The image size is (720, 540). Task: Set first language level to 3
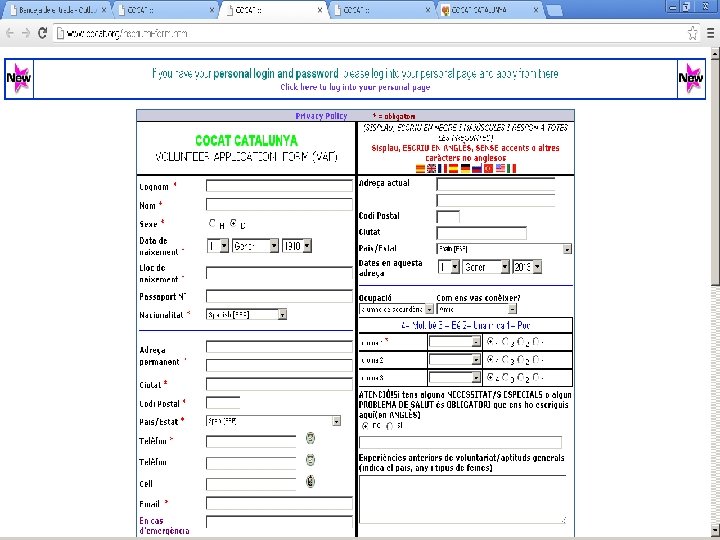[506, 342]
